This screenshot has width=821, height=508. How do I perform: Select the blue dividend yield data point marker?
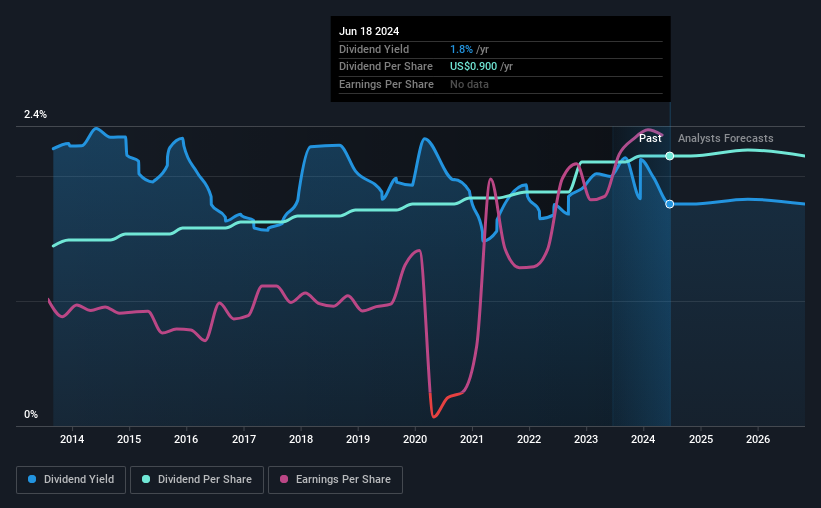tap(670, 204)
